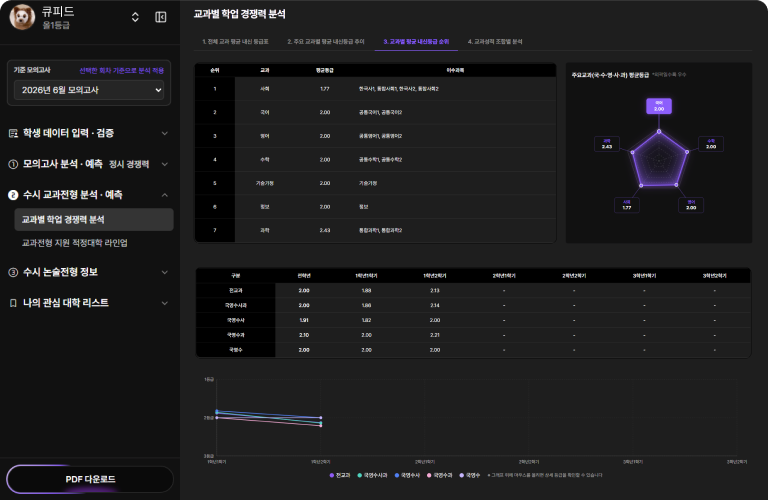The height and width of the screenshot is (500, 768).
Task: Click the PDF 다운로드 button
Action: (x=90, y=479)
